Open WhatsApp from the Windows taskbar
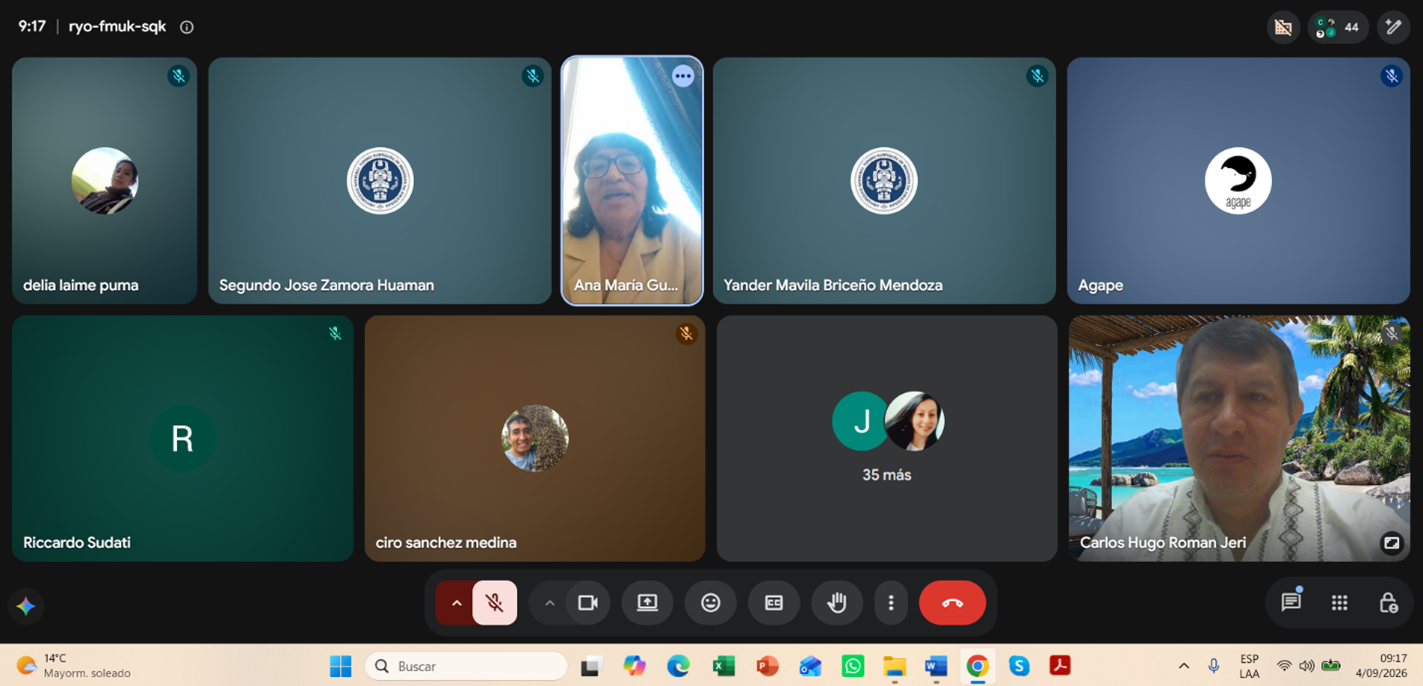This screenshot has height=686, width=1423. (853, 666)
